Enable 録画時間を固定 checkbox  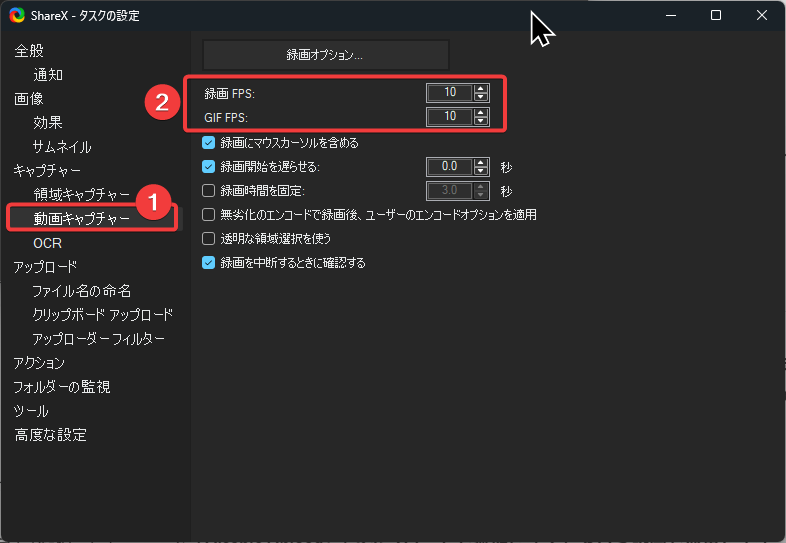(x=209, y=191)
